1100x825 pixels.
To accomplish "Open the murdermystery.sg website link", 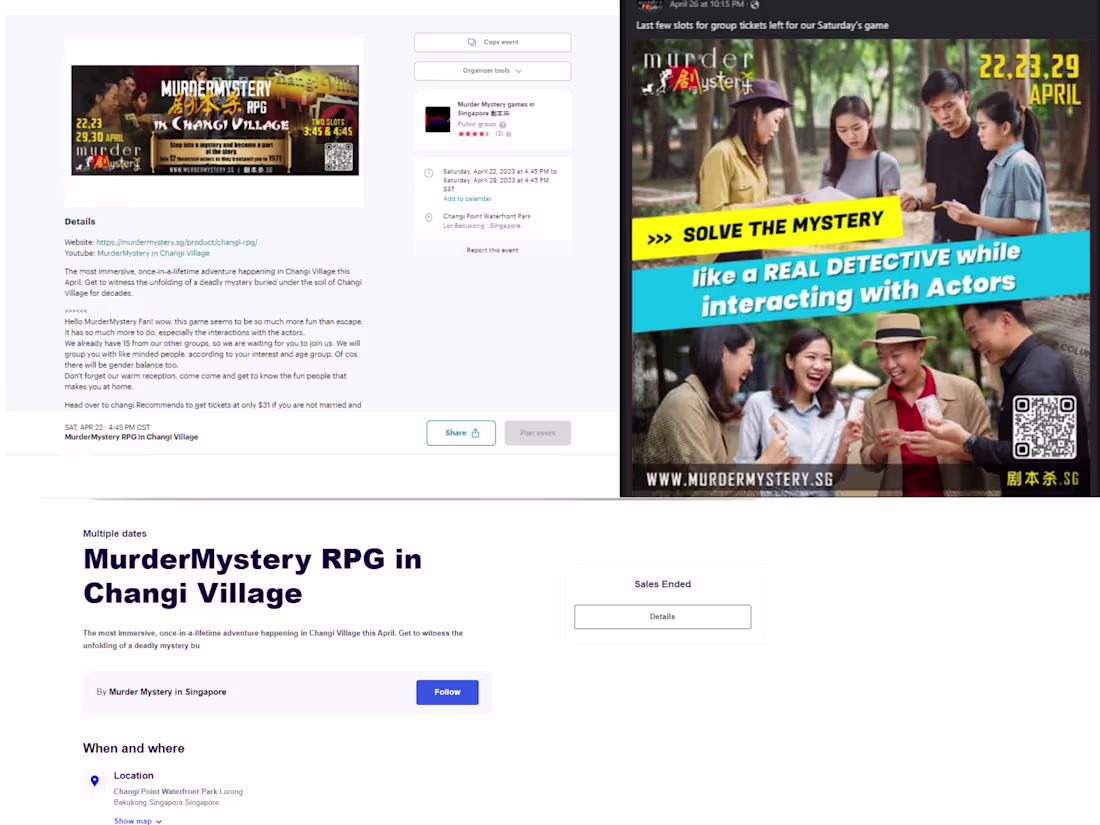I will [176, 241].
